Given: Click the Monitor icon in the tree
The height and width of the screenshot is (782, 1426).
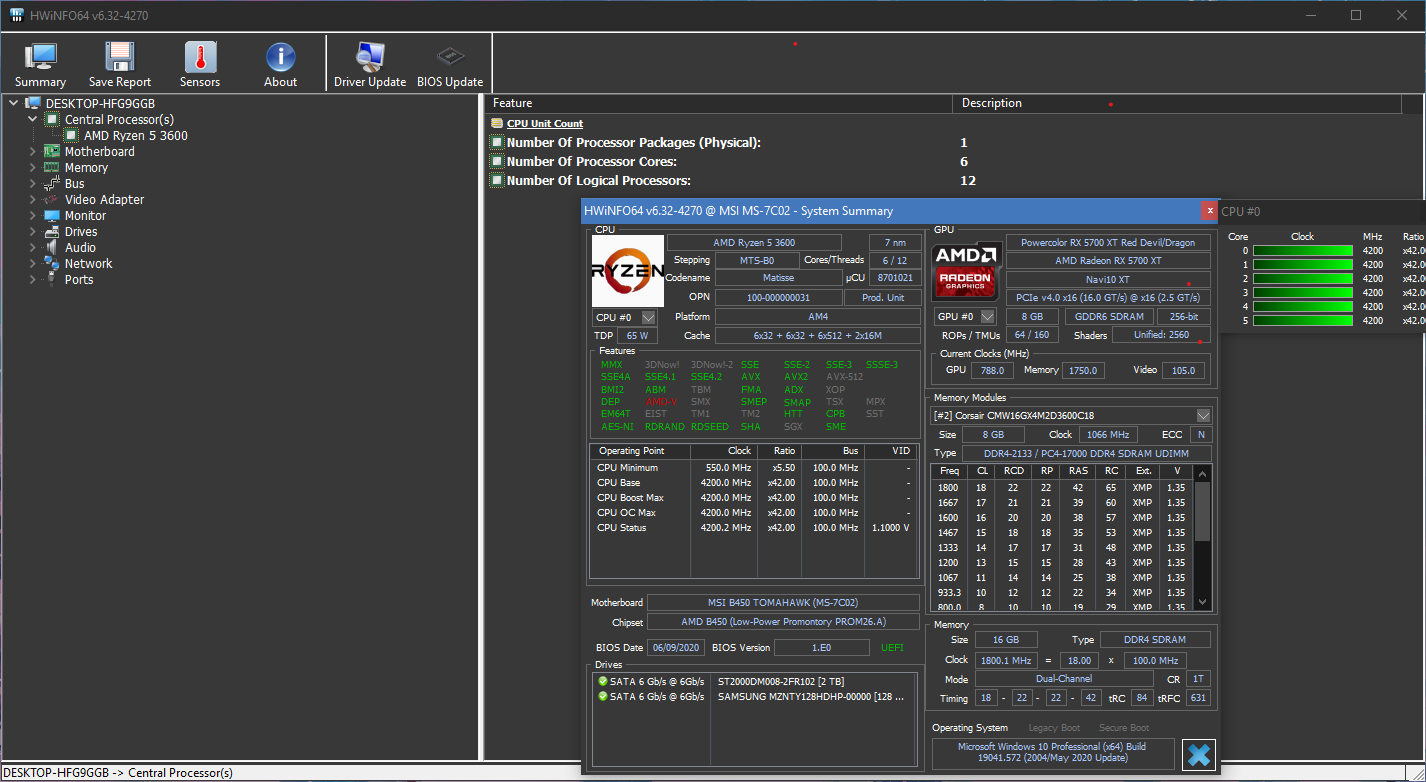Looking at the screenshot, I should [x=52, y=215].
